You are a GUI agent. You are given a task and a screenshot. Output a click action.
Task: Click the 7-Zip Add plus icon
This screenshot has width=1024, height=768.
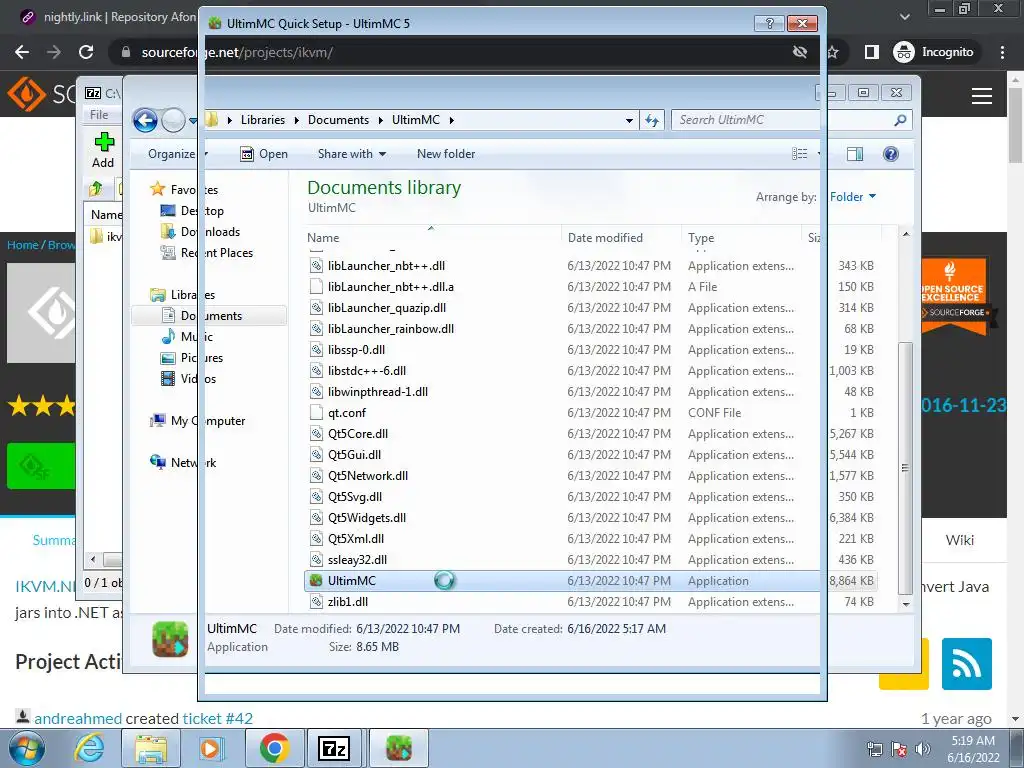pos(103,142)
